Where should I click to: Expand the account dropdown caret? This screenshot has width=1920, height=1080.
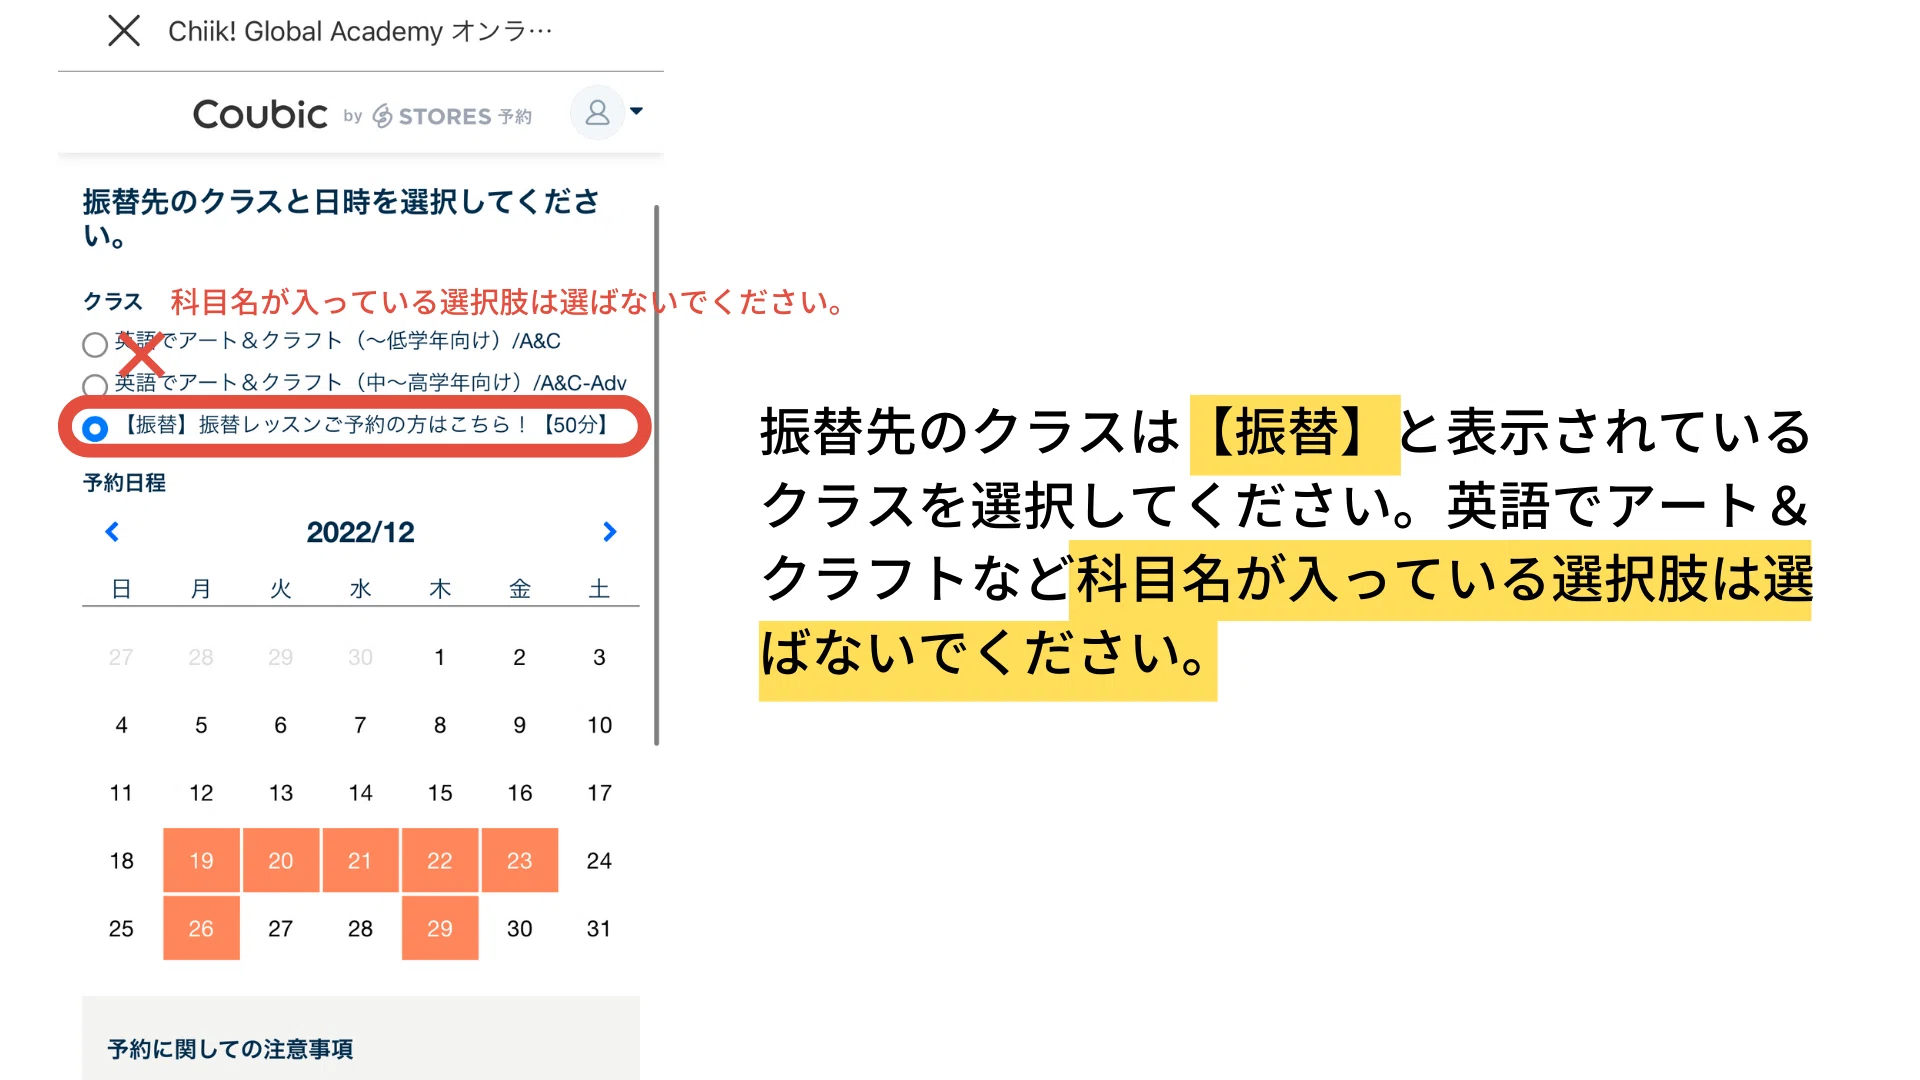[x=636, y=111]
